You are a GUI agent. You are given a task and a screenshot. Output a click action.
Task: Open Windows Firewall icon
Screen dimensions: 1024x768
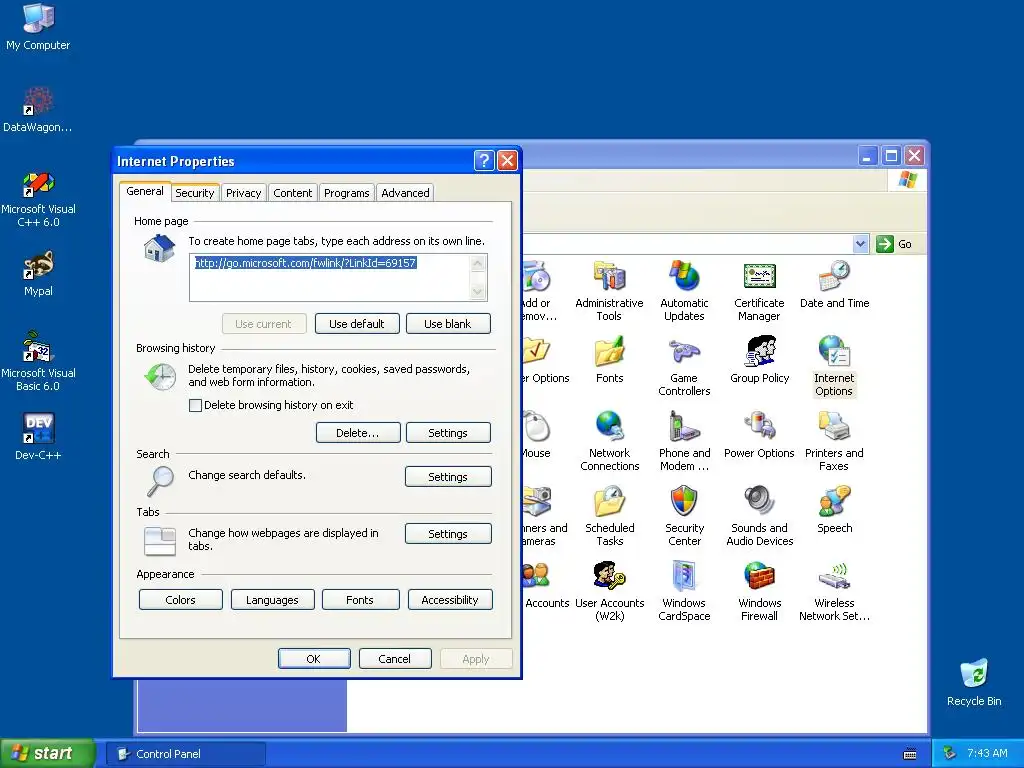760,591
